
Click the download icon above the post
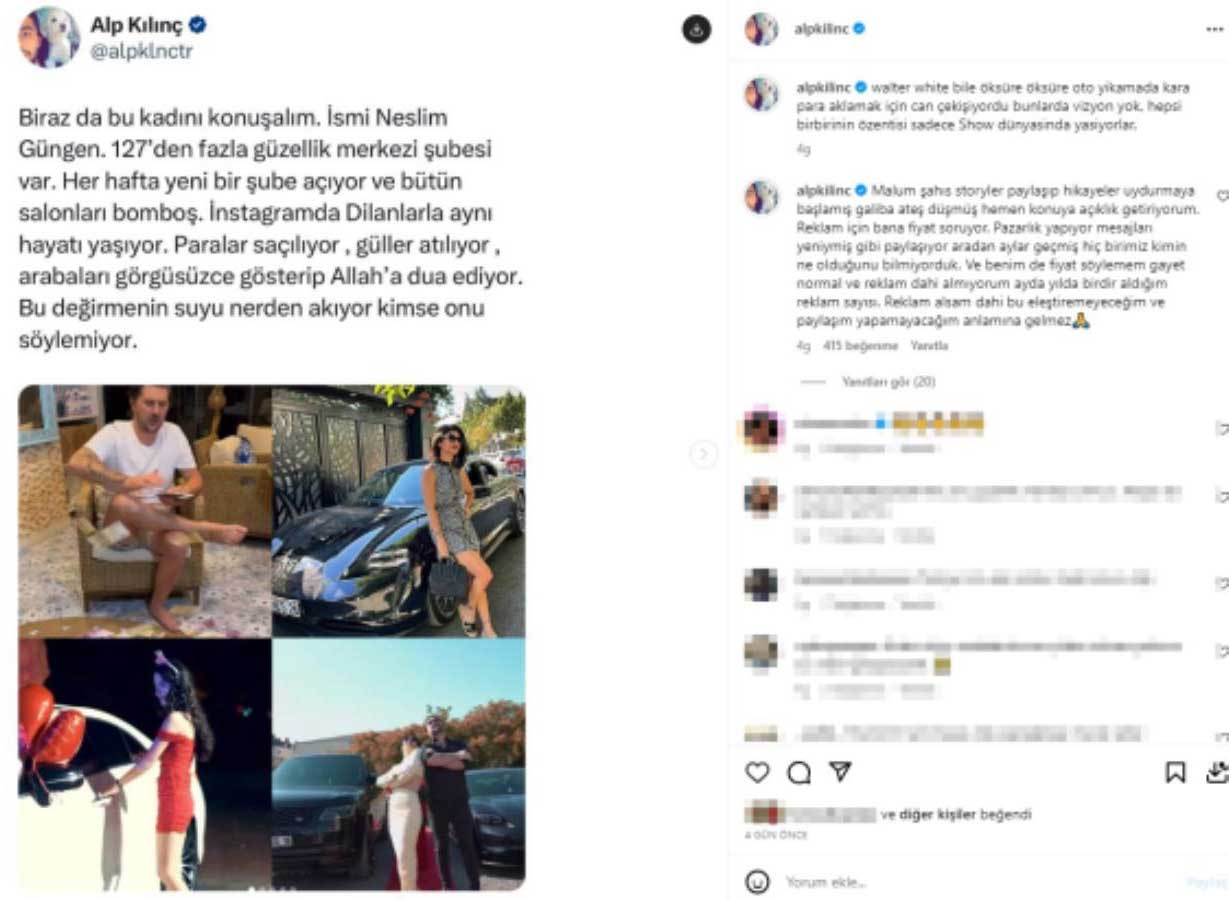pyautogui.click(x=697, y=30)
